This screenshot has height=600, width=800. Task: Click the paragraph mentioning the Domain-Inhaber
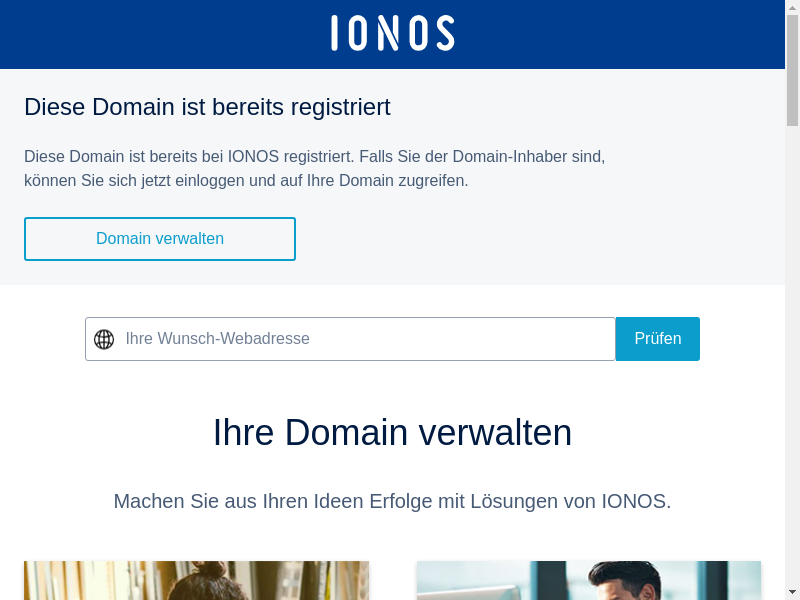coord(314,169)
